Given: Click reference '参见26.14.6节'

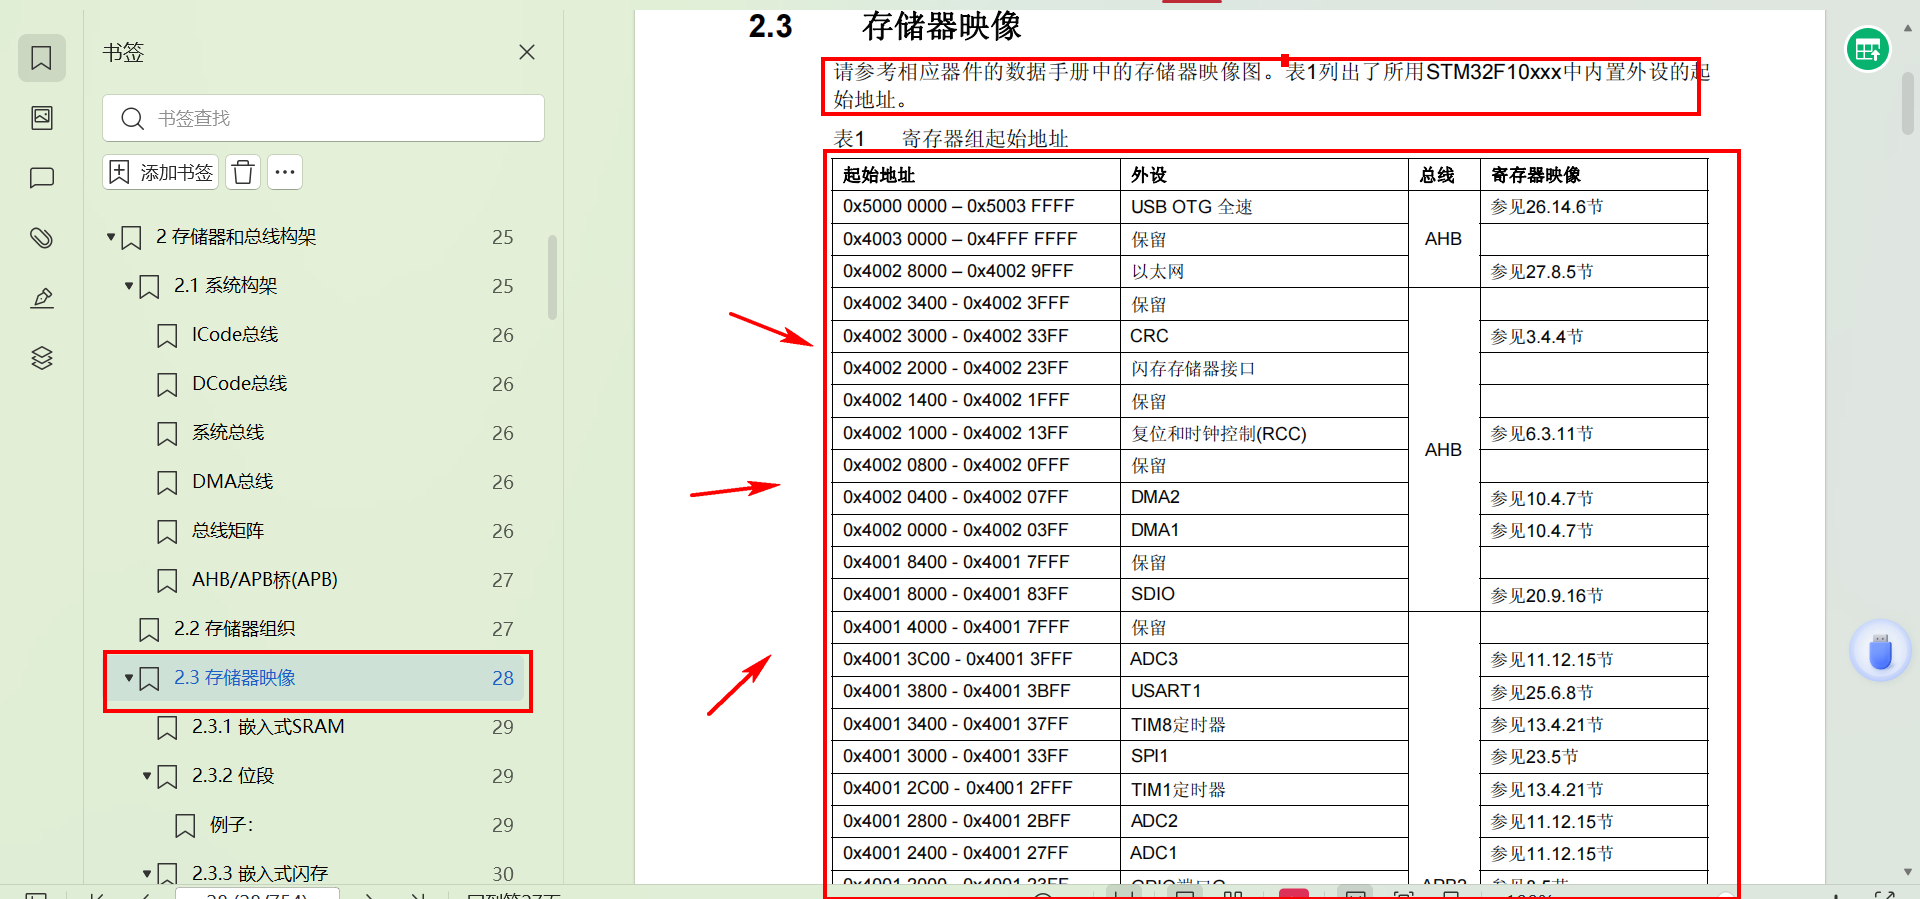Looking at the screenshot, I should [1546, 207].
